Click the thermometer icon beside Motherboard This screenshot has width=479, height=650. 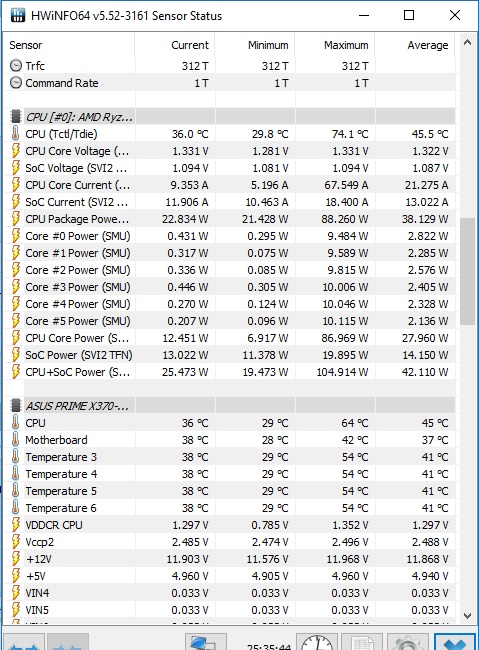click(16, 440)
